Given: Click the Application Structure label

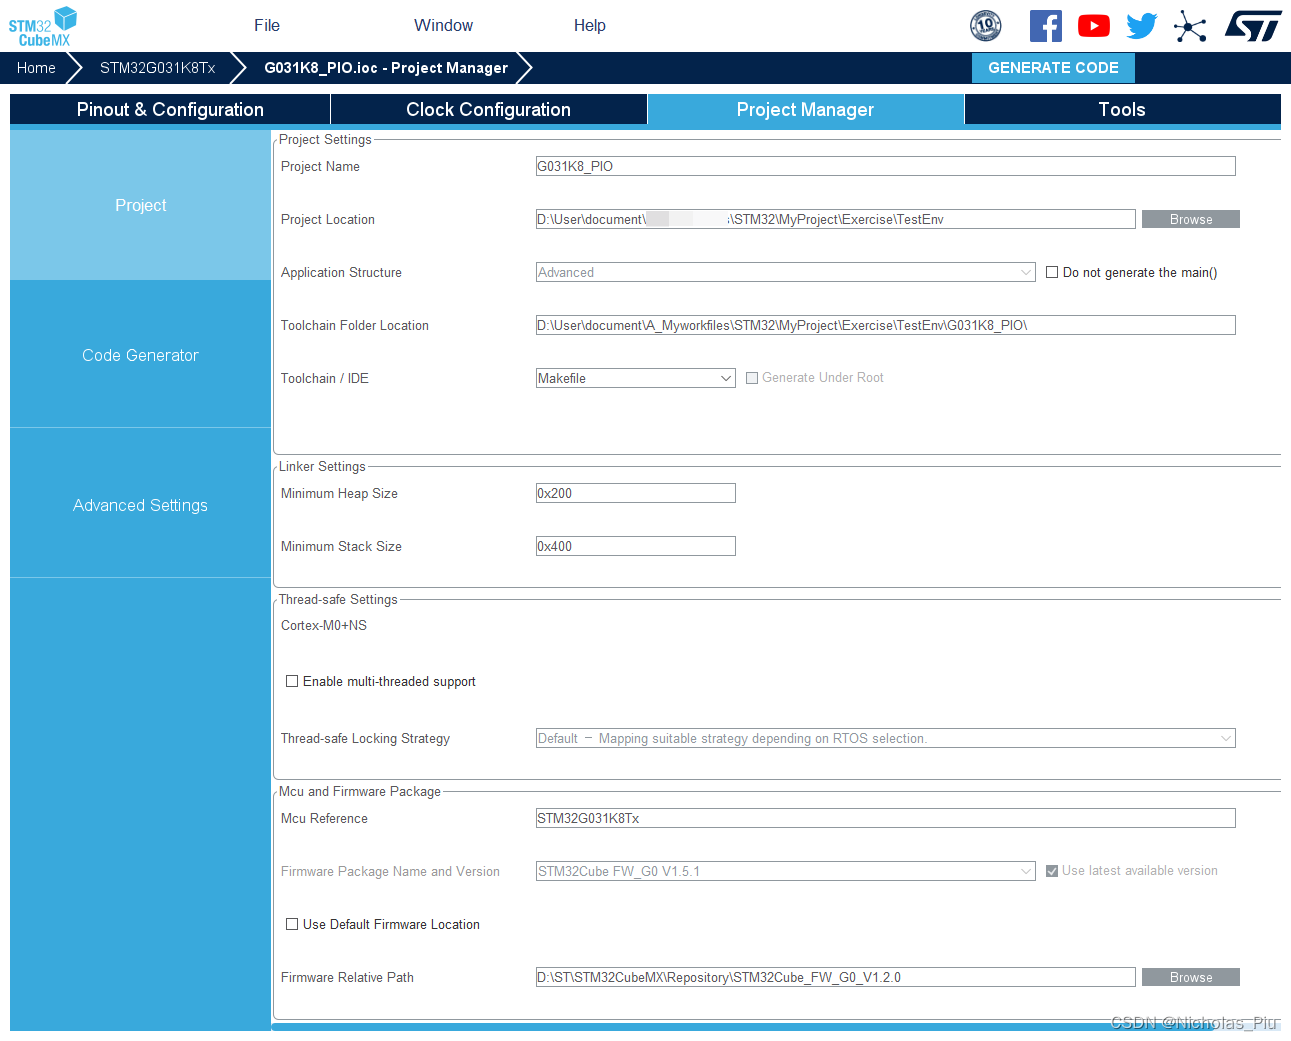Looking at the screenshot, I should pyautogui.click(x=341, y=272).
